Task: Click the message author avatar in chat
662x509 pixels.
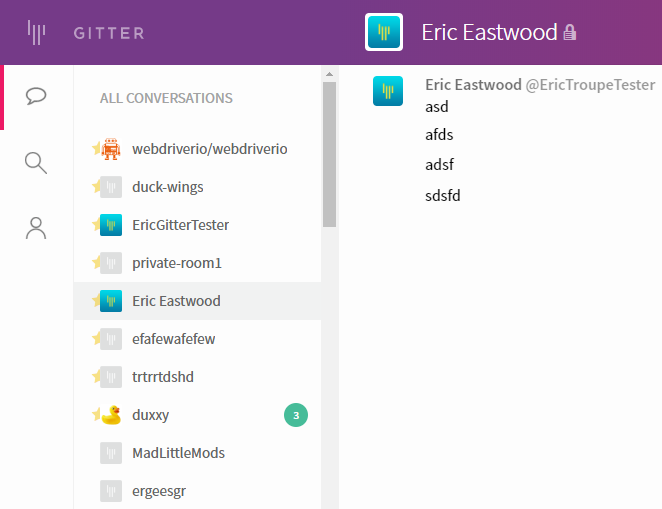Action: point(388,91)
